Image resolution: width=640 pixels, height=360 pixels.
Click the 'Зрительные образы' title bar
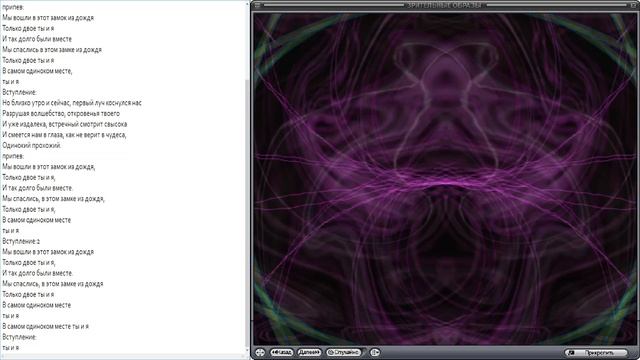click(444, 5)
